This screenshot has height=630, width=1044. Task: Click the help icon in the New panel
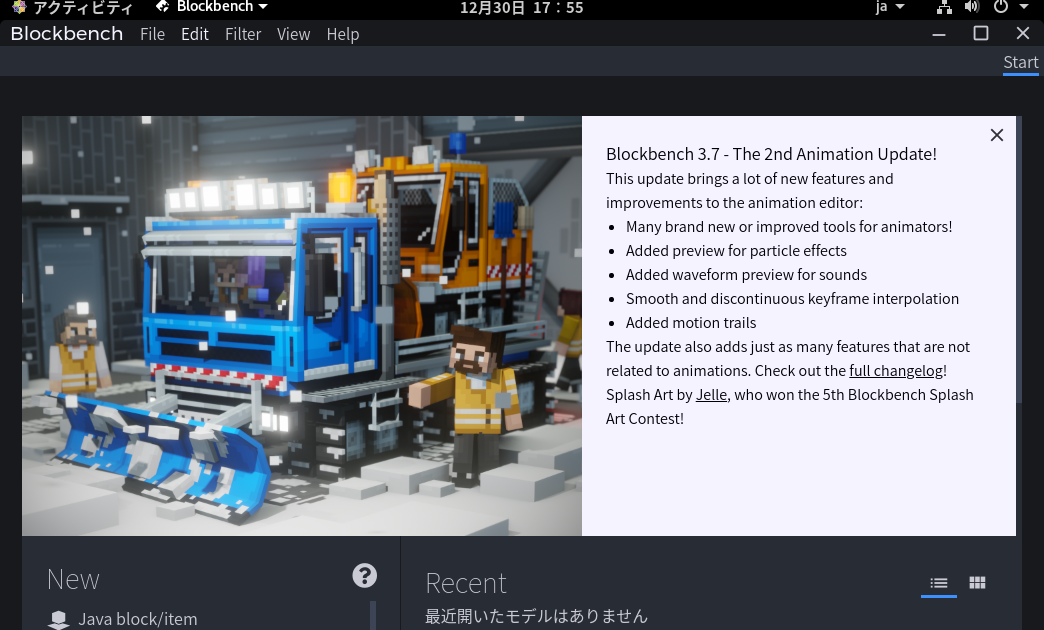click(x=364, y=576)
